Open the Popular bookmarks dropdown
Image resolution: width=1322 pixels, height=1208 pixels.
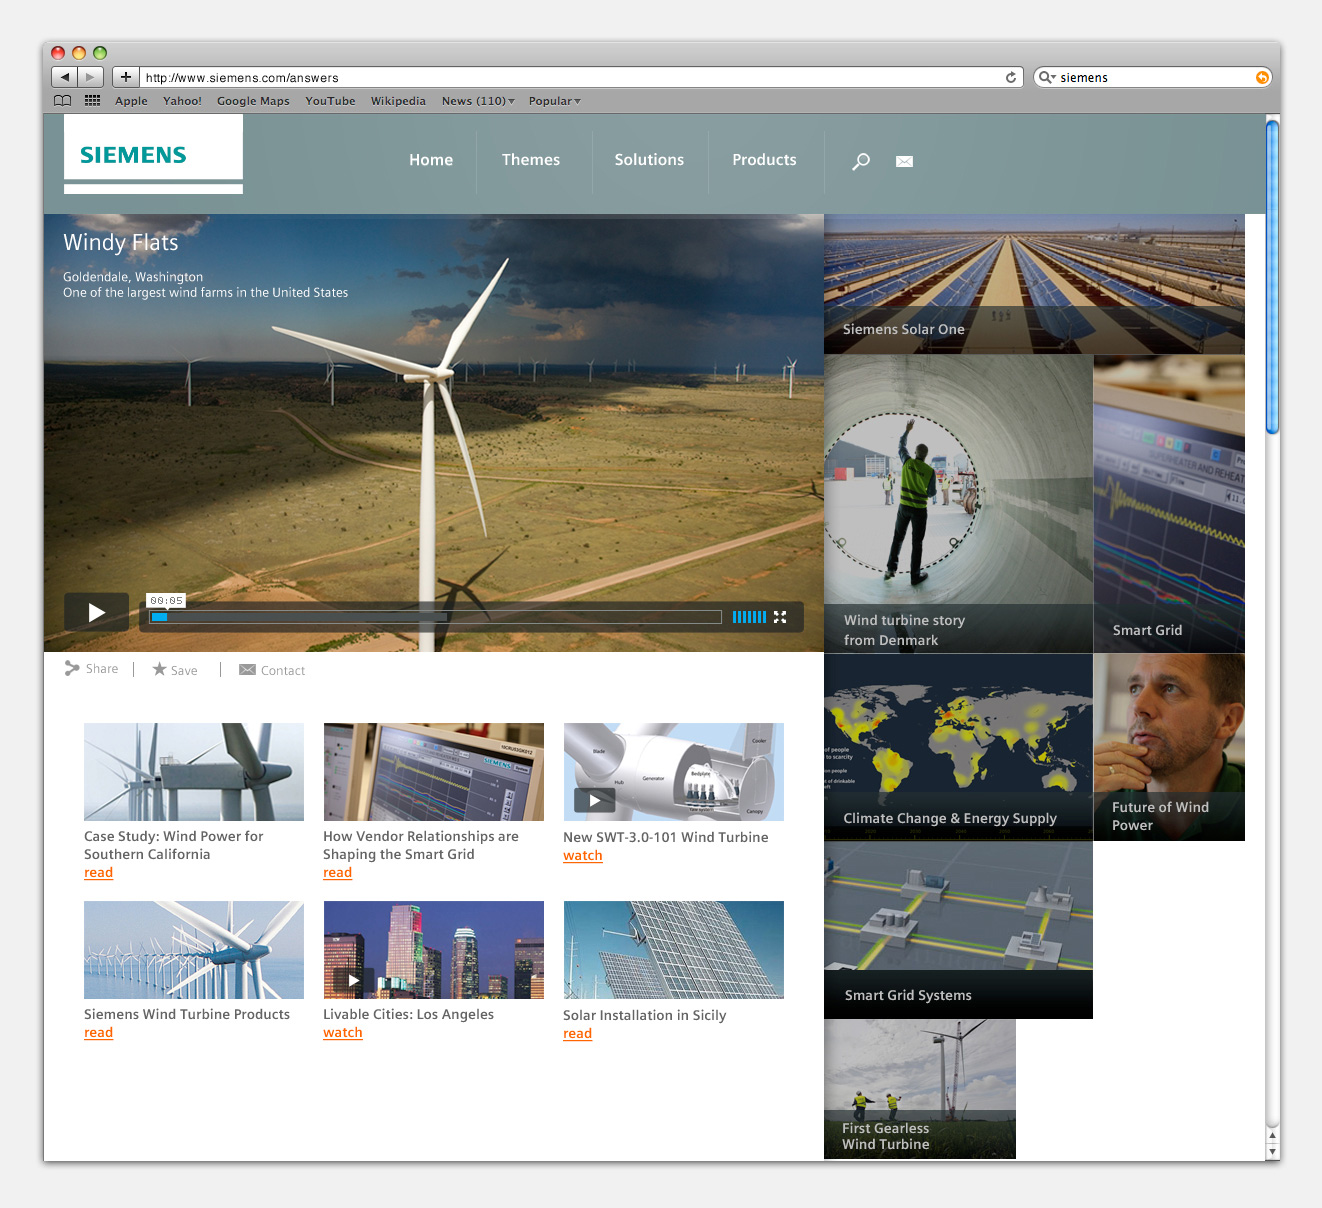(554, 101)
